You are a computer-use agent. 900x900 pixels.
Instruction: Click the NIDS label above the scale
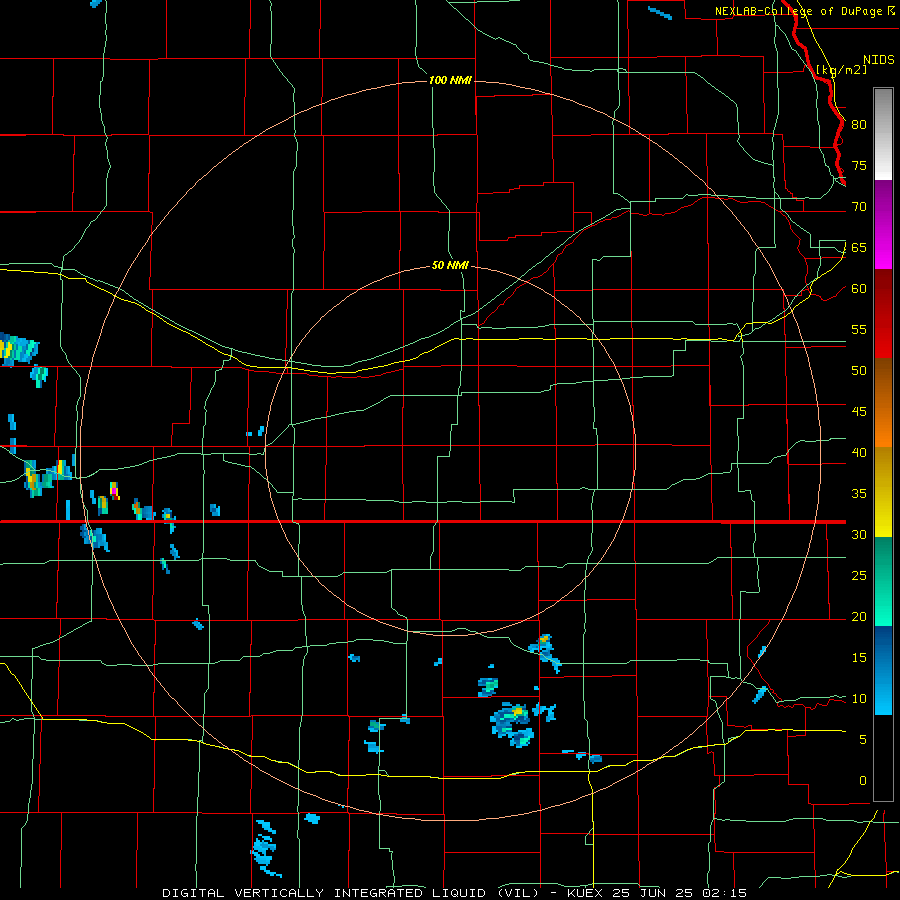[879, 60]
